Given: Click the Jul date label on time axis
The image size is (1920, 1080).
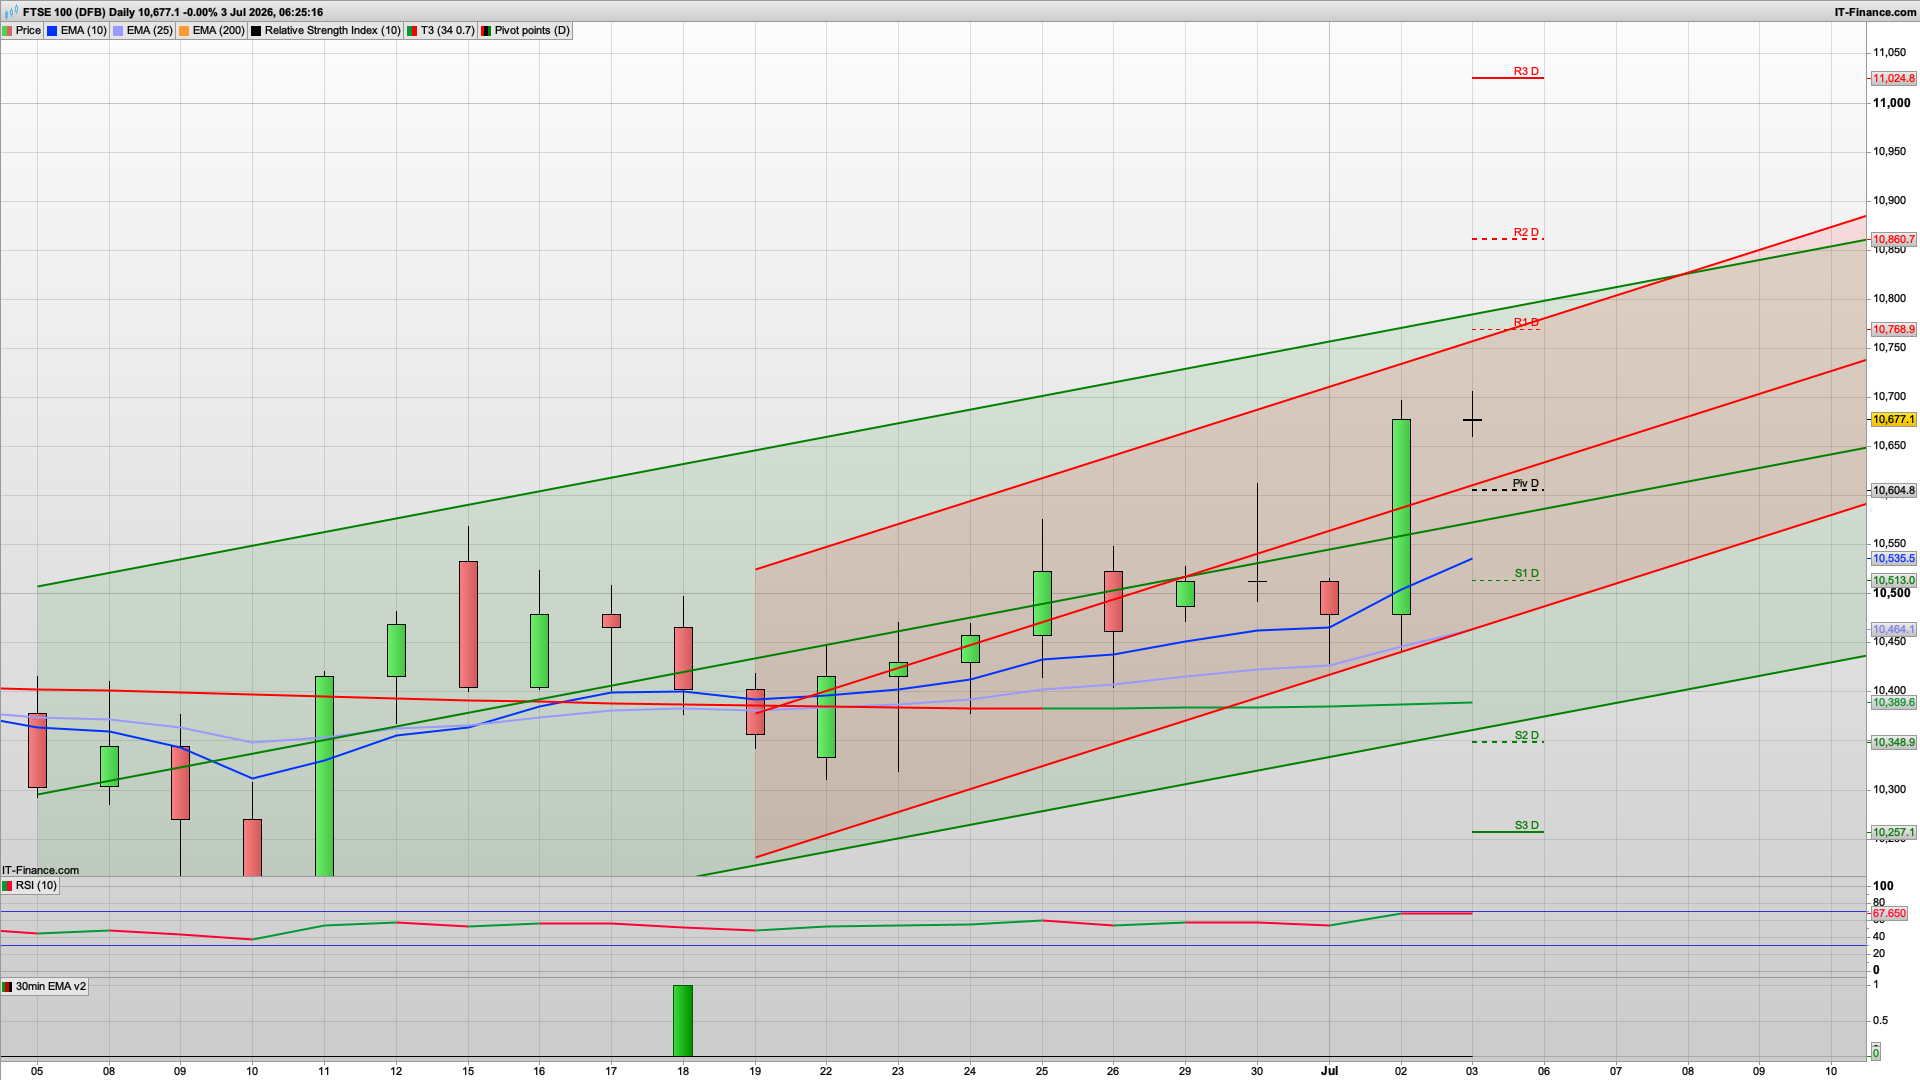Looking at the screenshot, I should coord(1329,1071).
